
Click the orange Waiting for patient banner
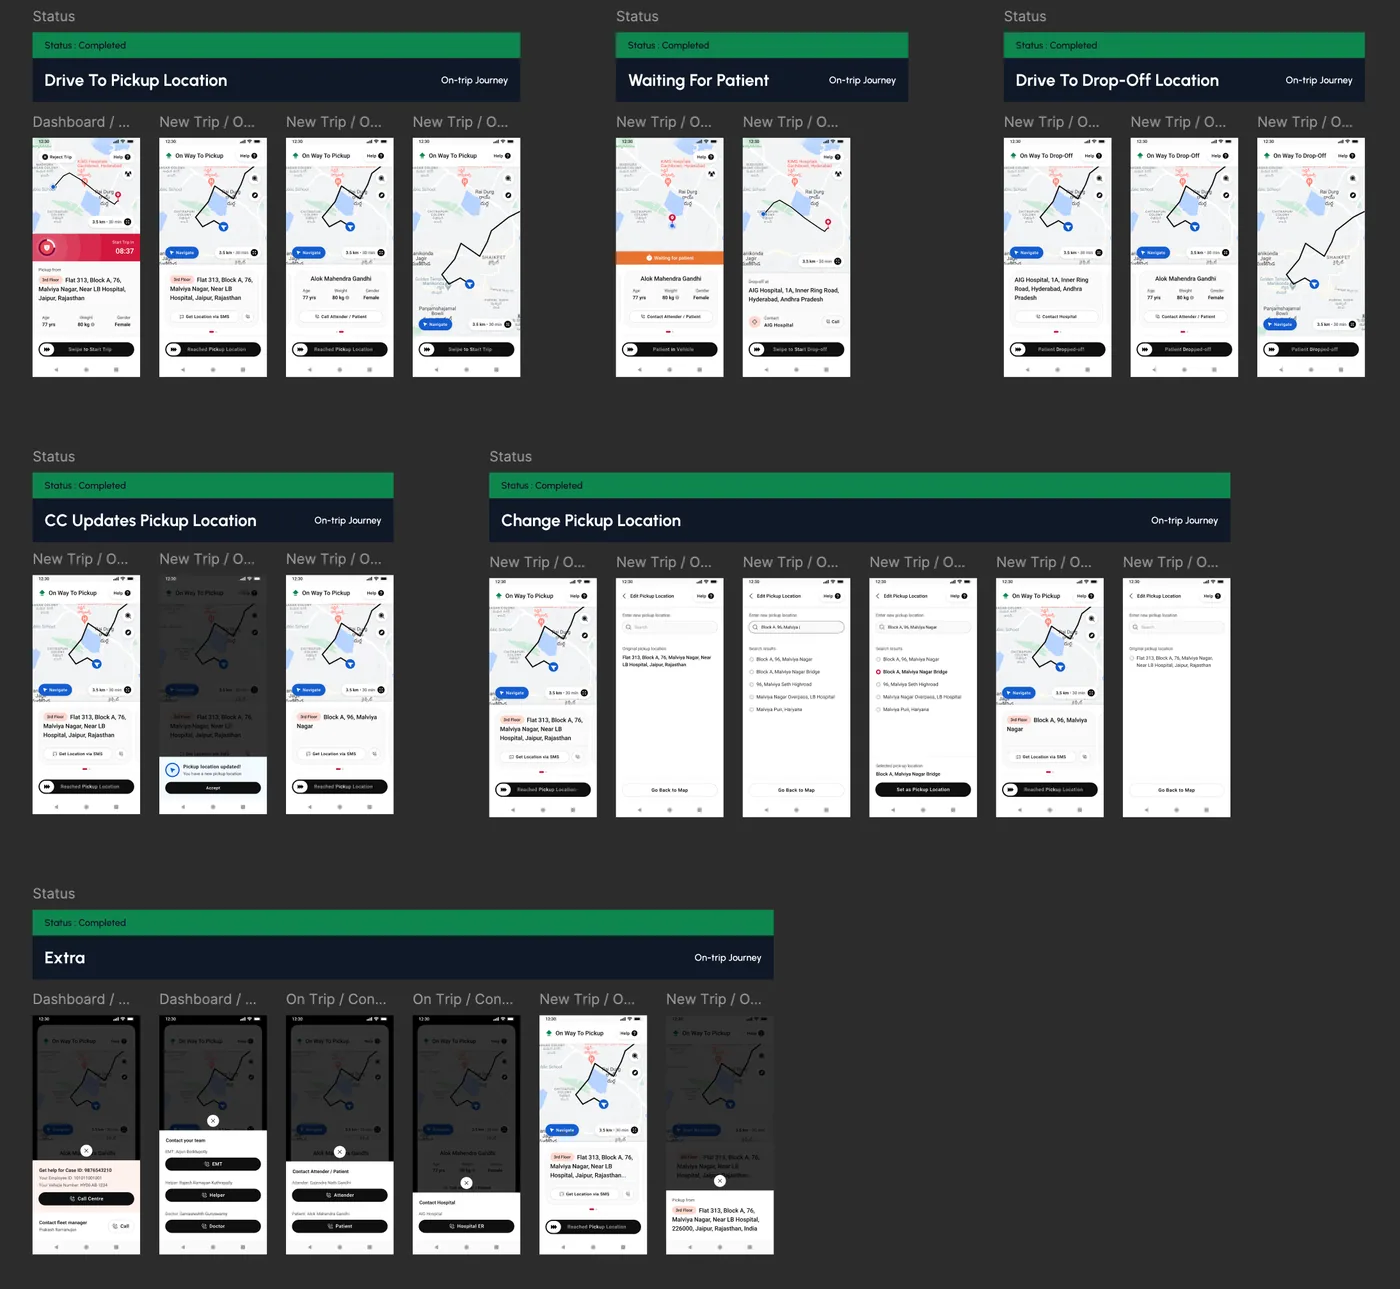[670, 258]
